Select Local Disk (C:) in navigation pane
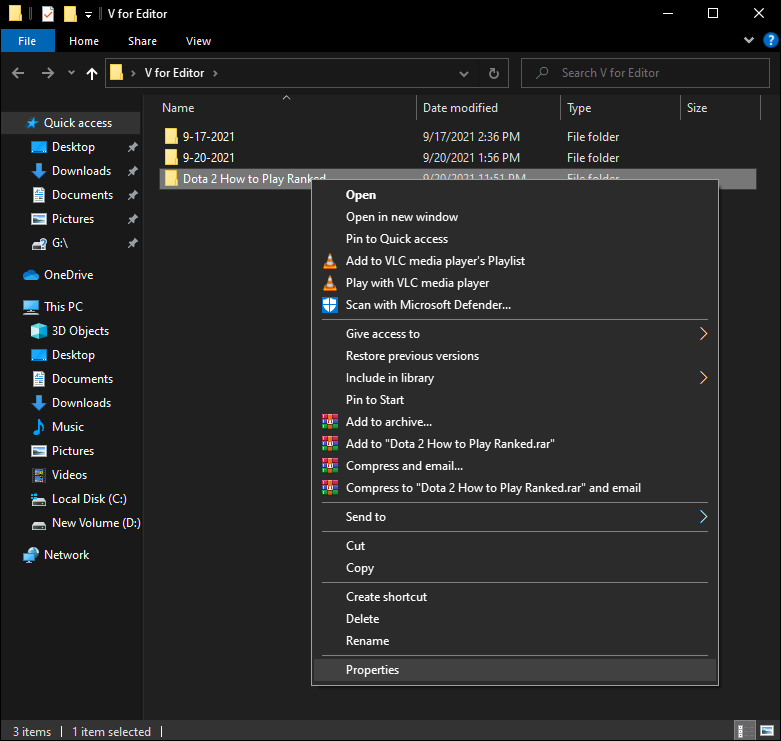This screenshot has height=741, width=781. click(89, 499)
